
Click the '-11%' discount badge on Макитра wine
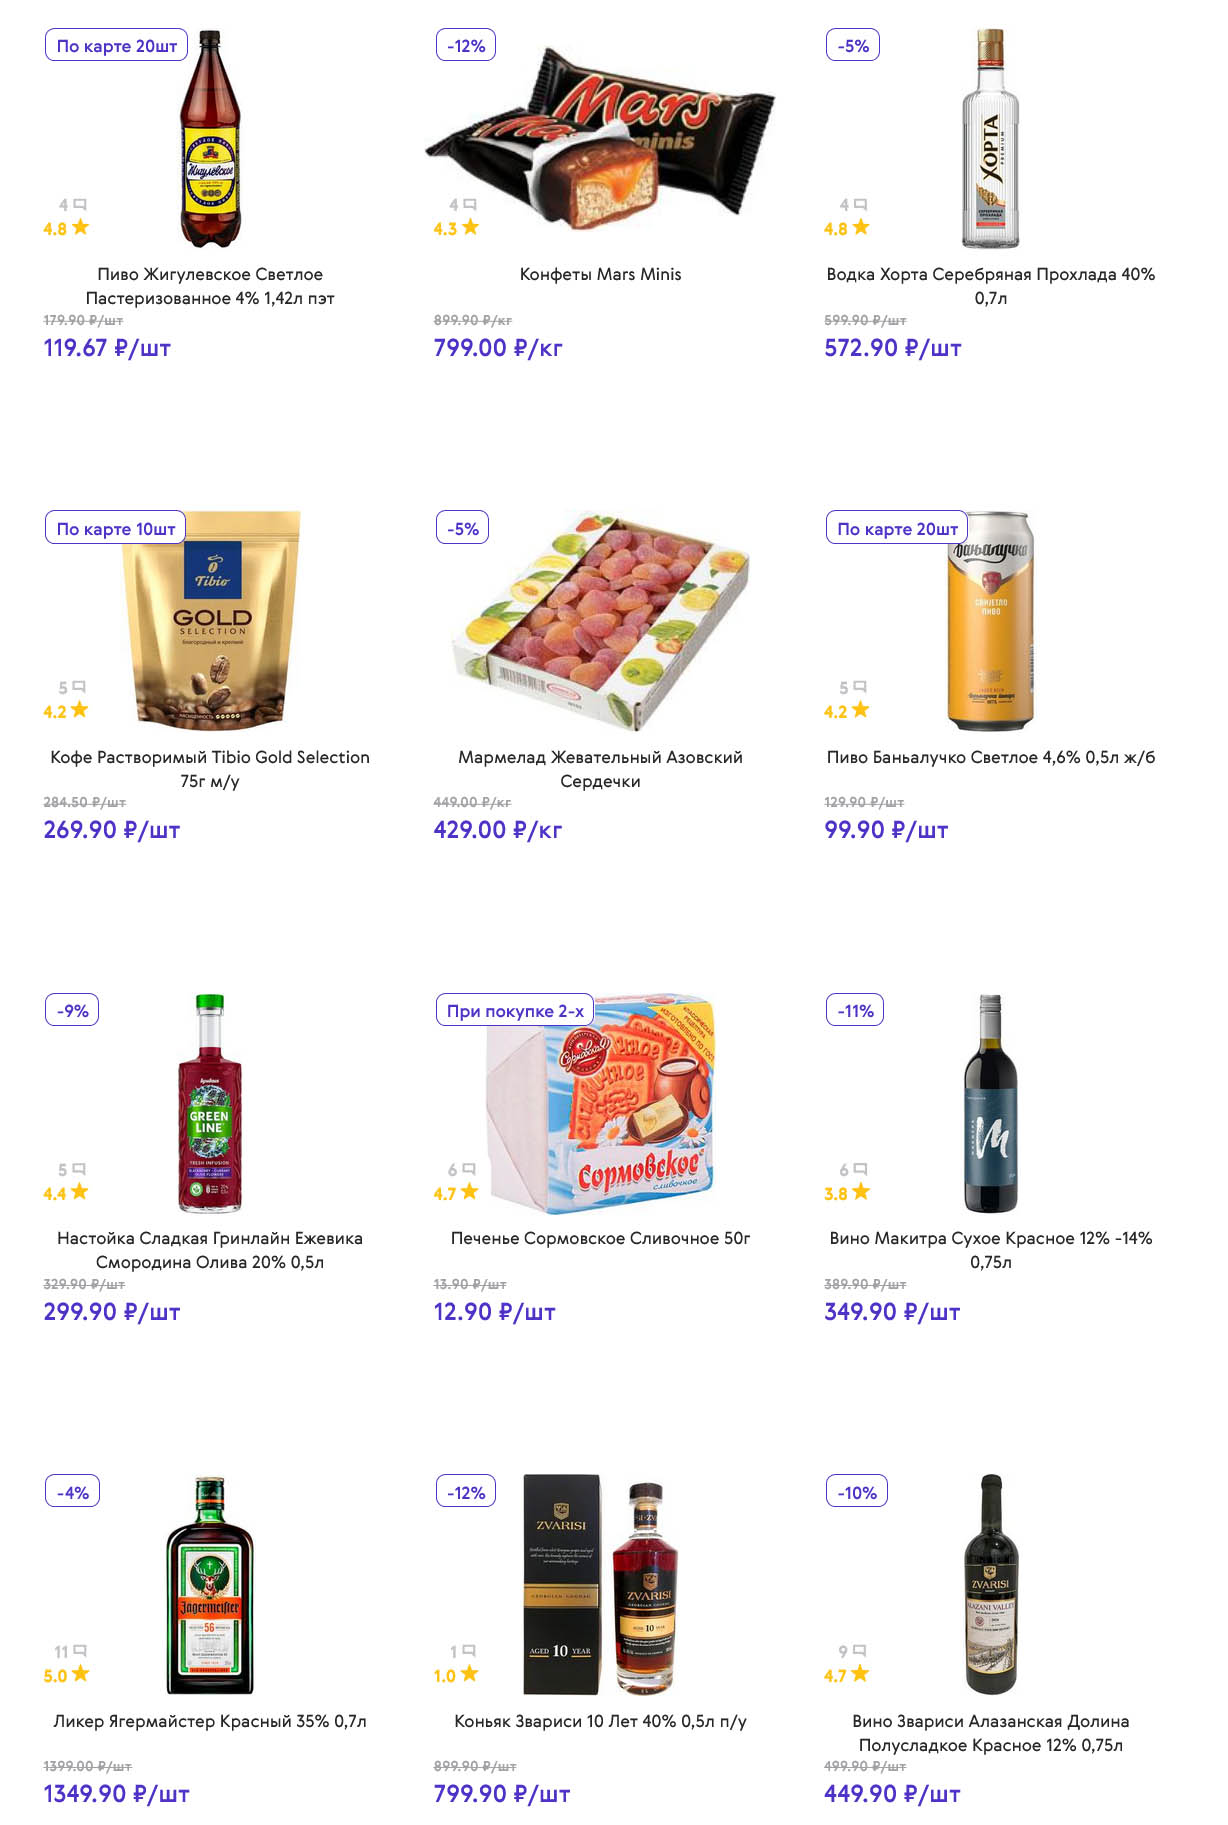pos(855,1010)
